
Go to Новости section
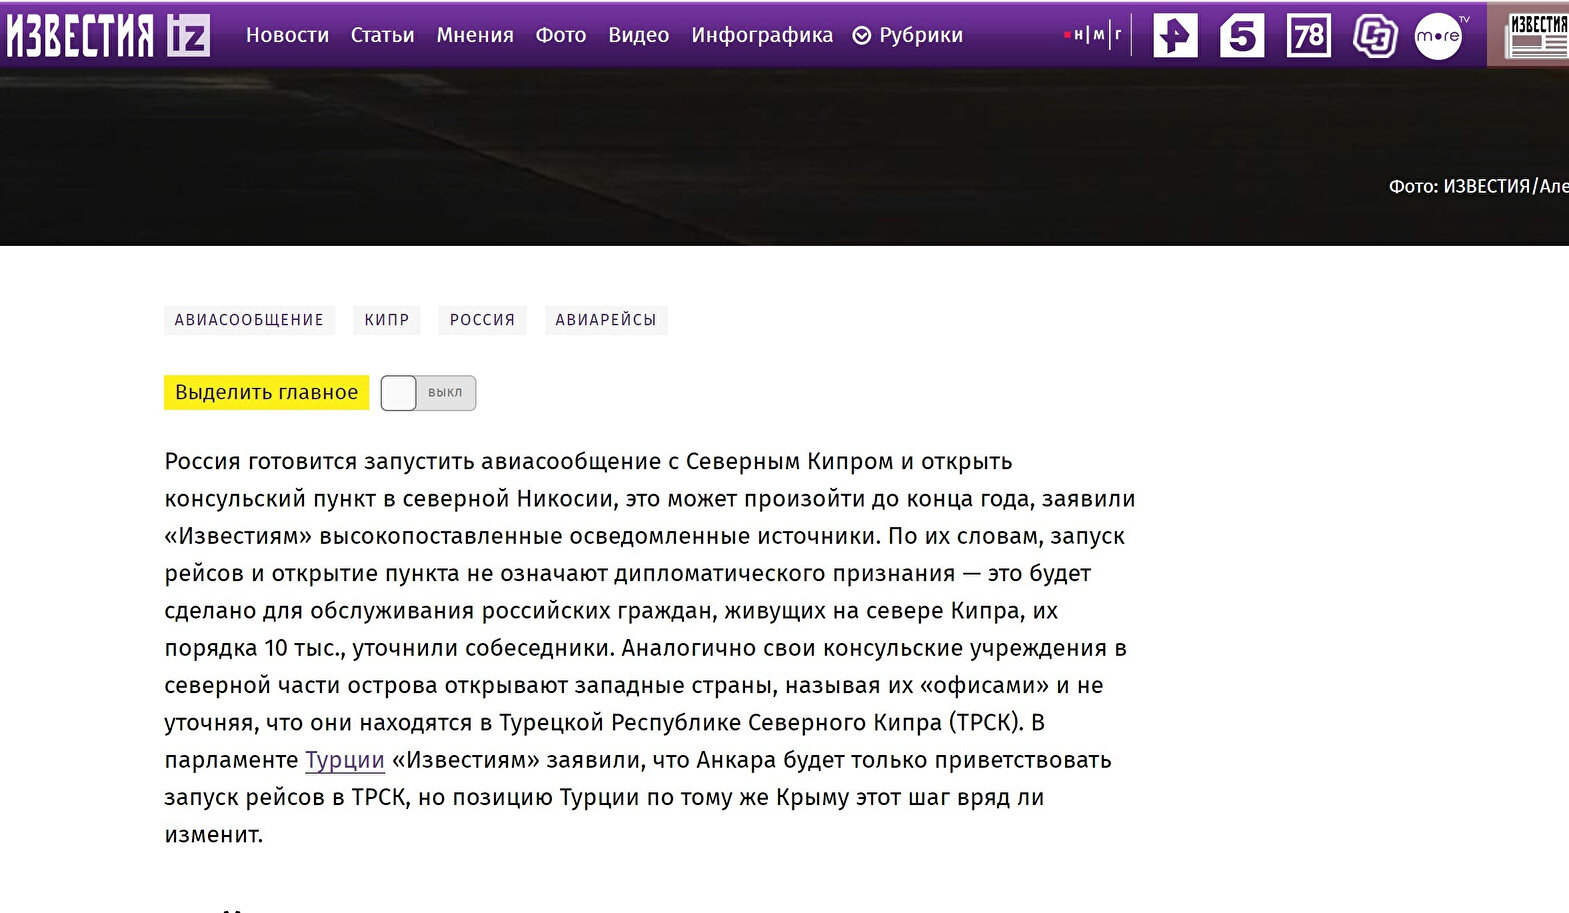[x=287, y=35]
